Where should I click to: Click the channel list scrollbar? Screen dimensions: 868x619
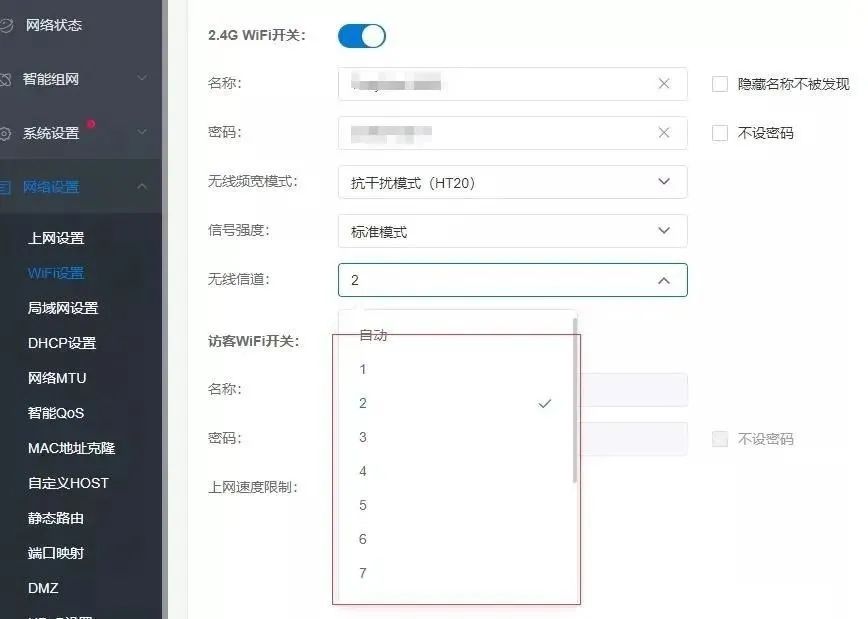coord(575,401)
